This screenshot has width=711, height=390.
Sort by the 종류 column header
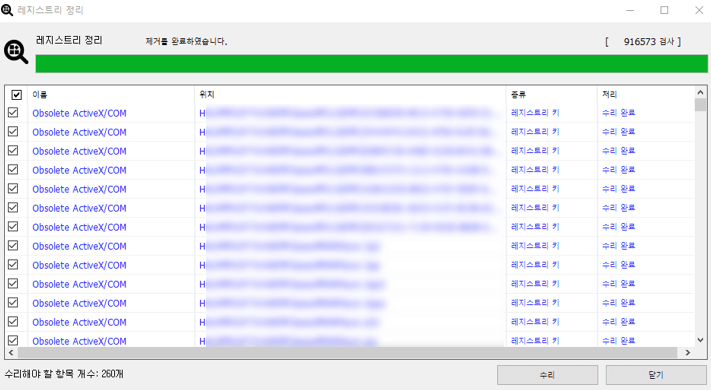pyautogui.click(x=551, y=94)
